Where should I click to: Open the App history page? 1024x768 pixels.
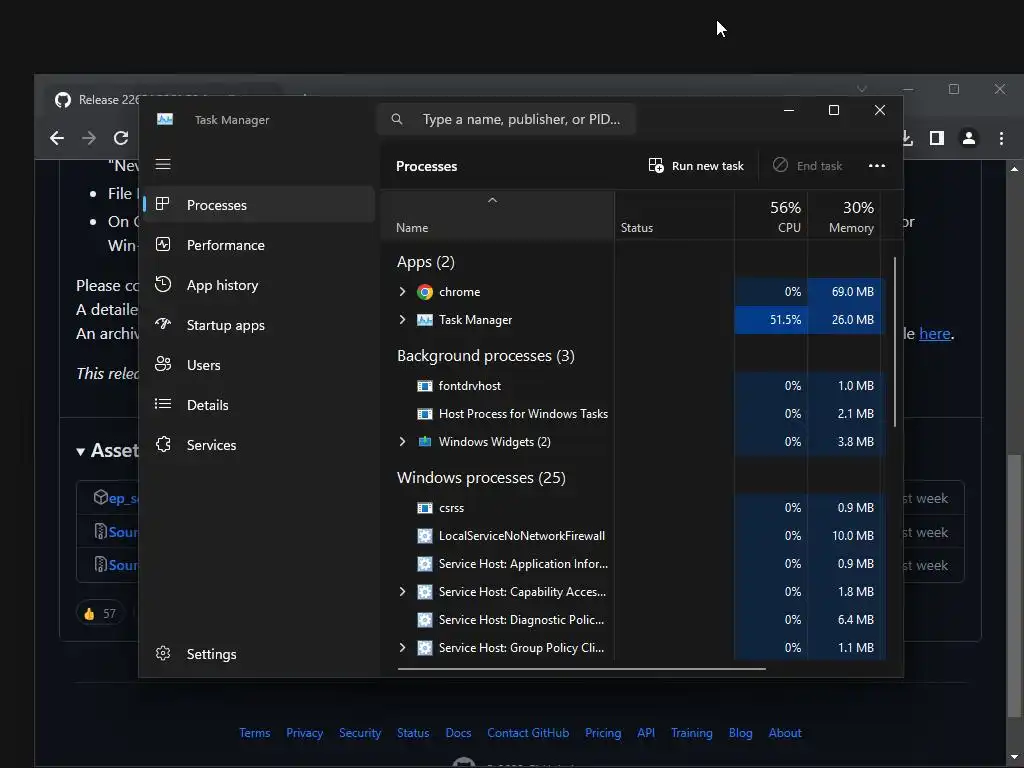[259, 285]
